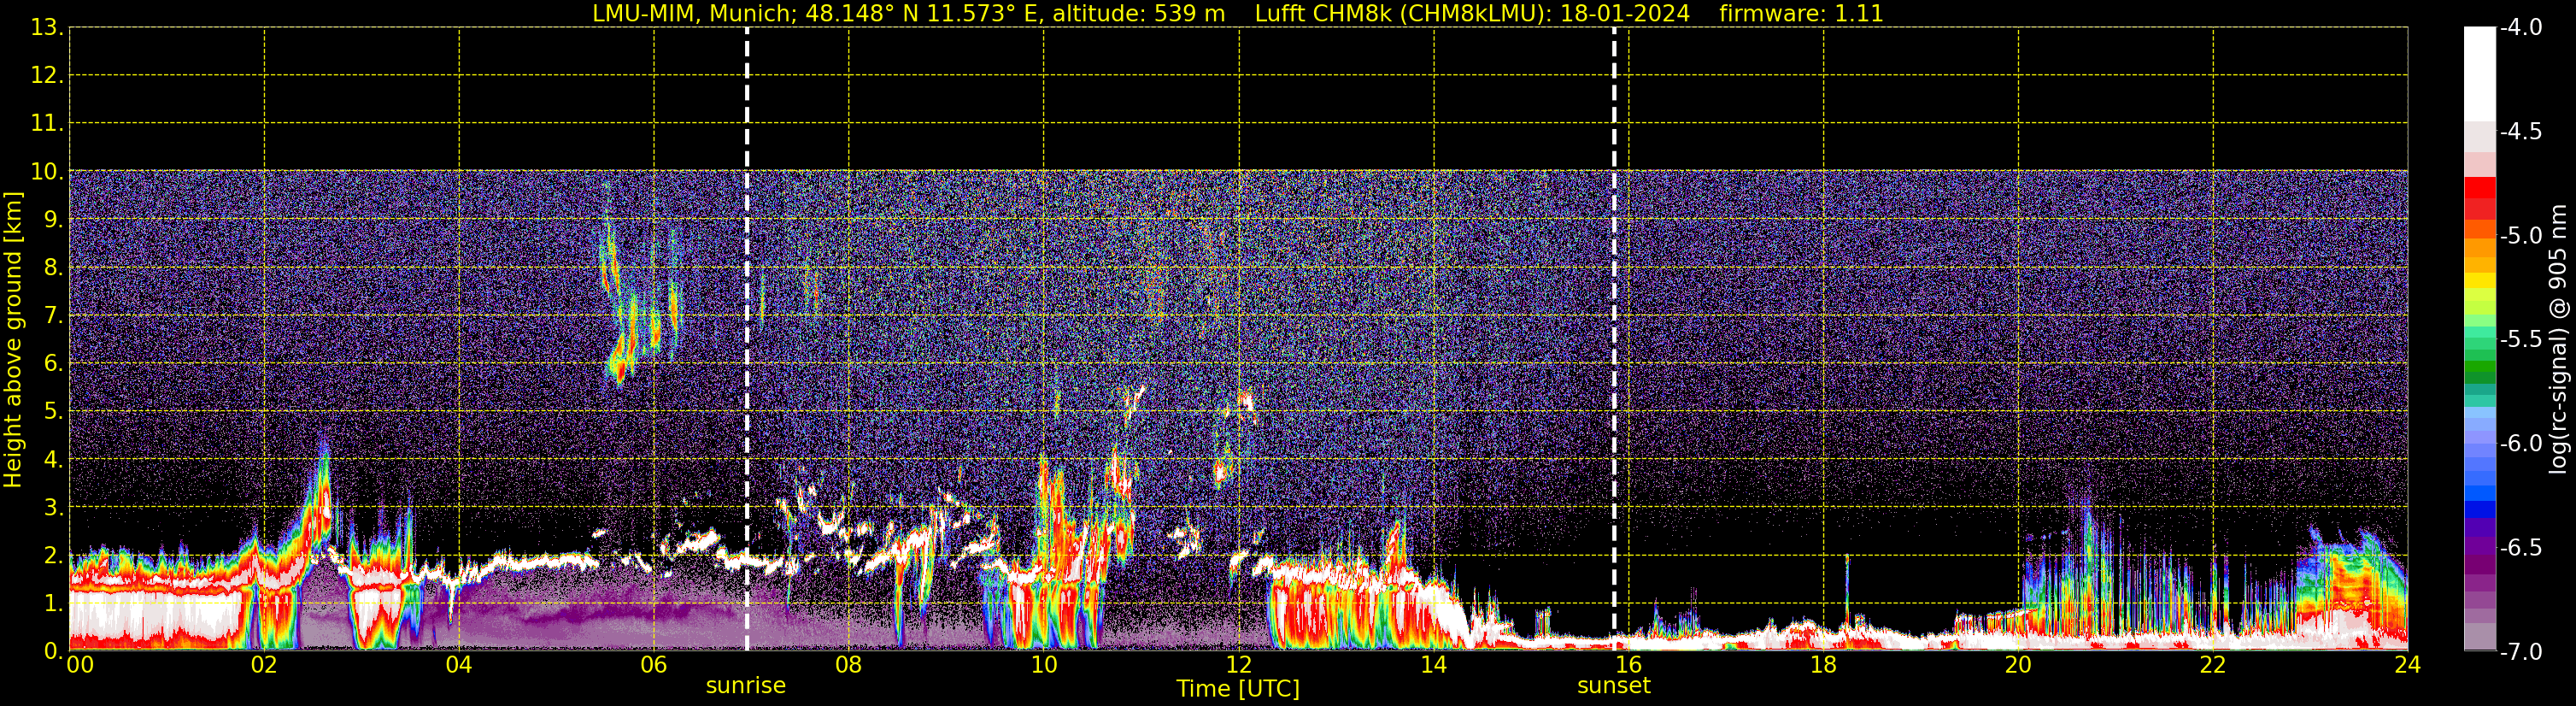Click the '16' time axis tick label
The width and height of the screenshot is (2576, 706).
1628,665
